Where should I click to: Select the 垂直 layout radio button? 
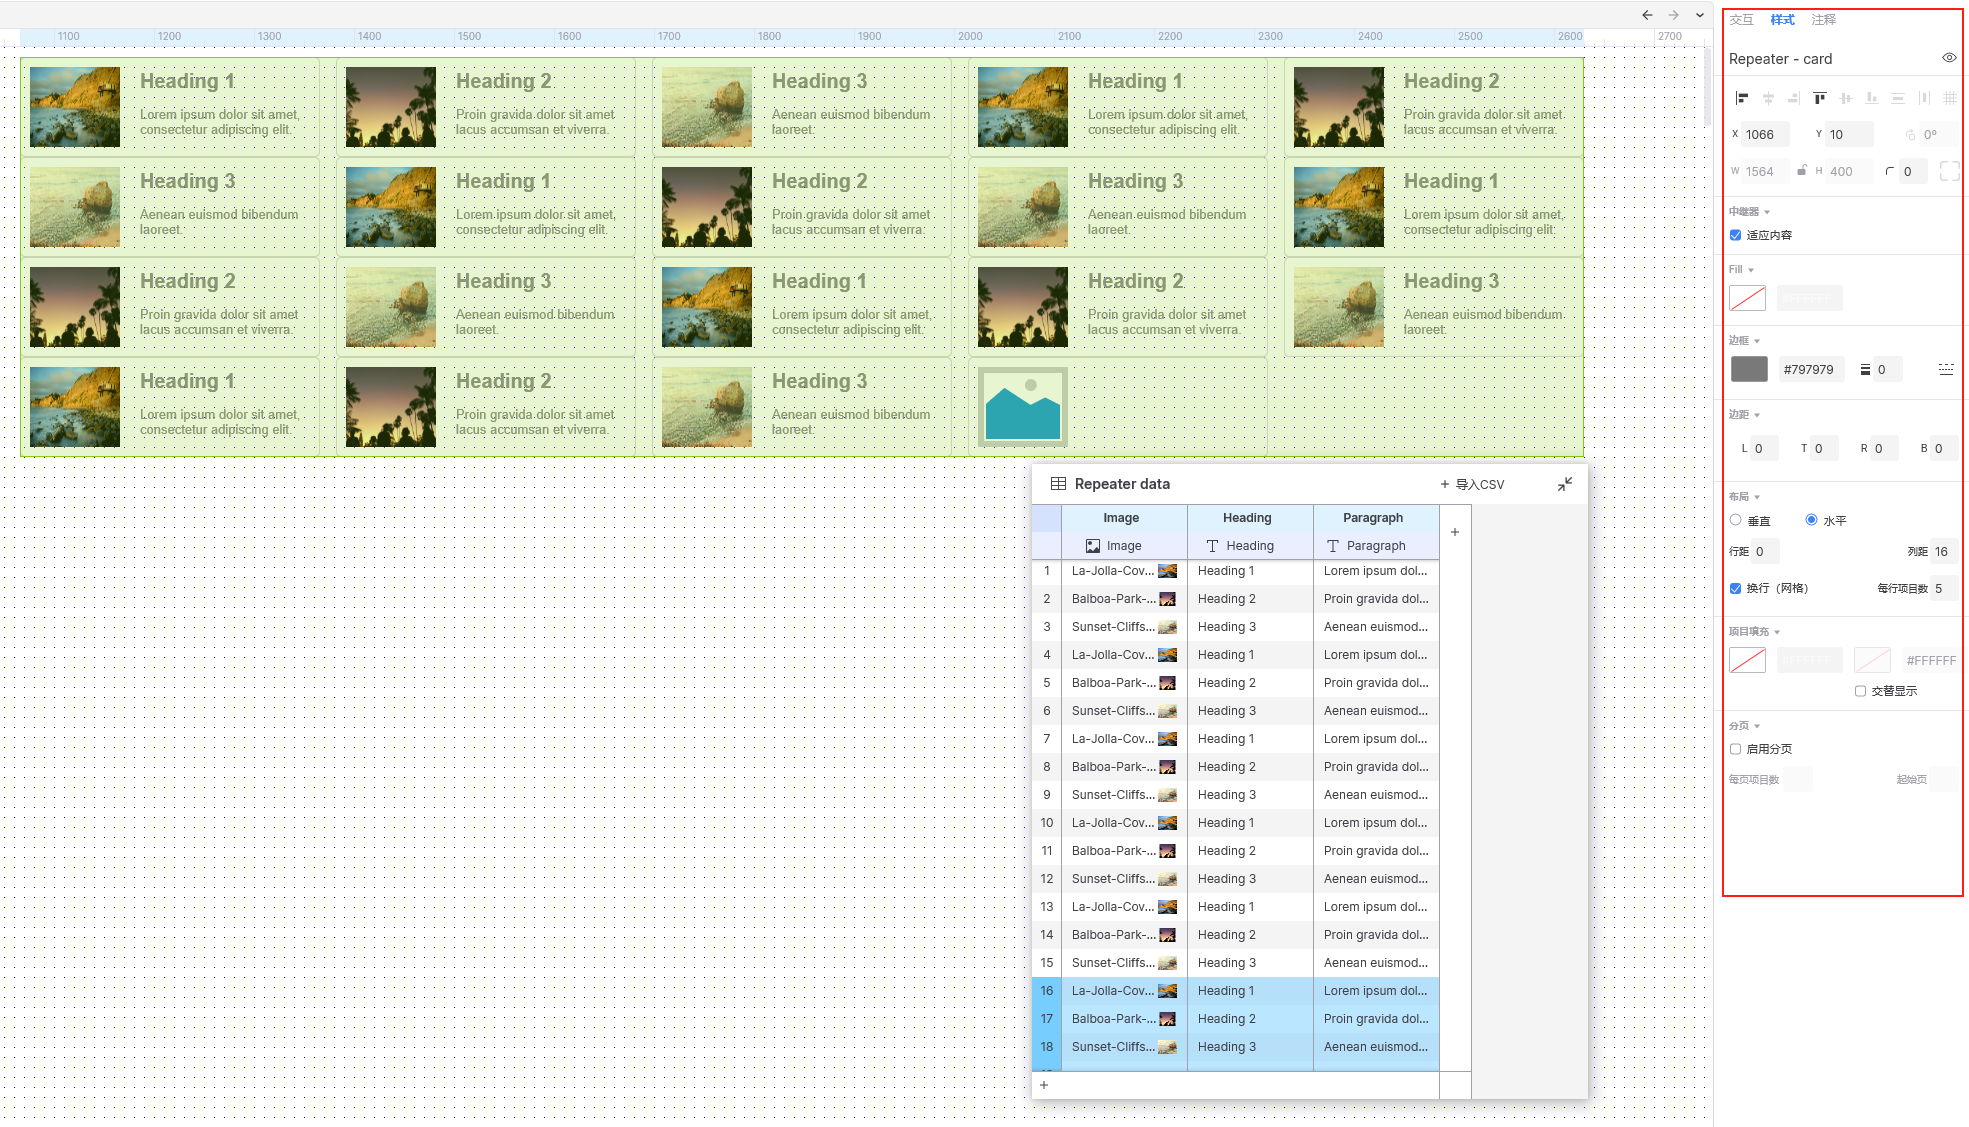point(1736,520)
